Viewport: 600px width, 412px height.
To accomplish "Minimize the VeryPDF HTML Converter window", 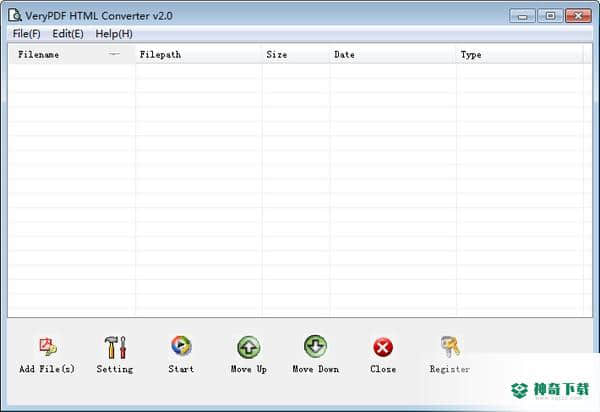I will [522, 16].
